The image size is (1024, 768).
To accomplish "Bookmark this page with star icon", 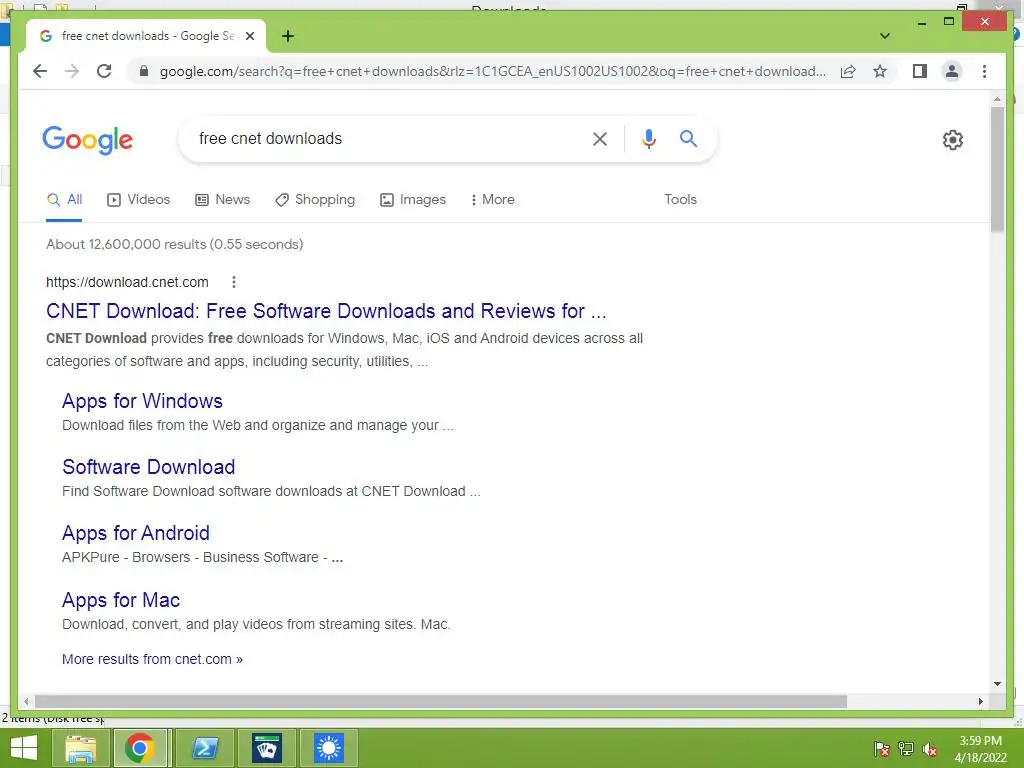I will (880, 71).
